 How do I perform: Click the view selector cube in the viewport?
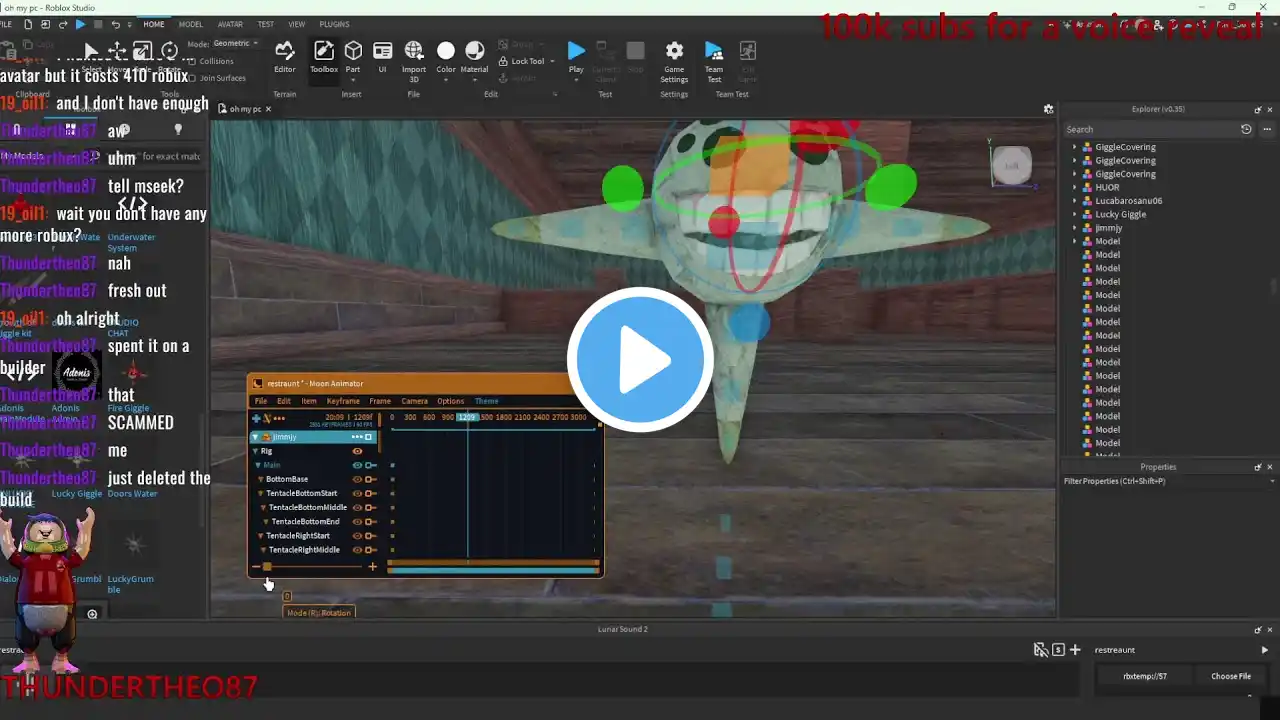(1011, 165)
